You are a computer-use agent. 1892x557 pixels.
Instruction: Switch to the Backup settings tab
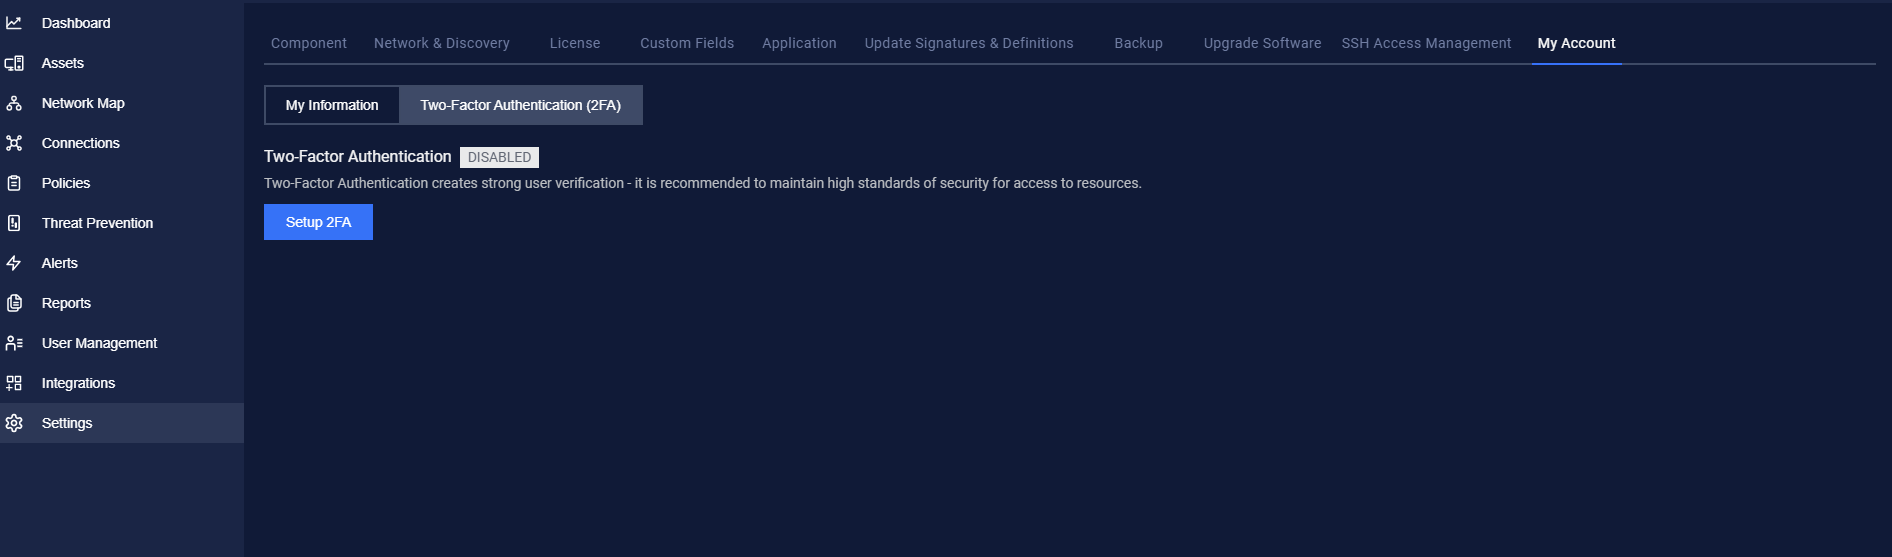(1138, 43)
